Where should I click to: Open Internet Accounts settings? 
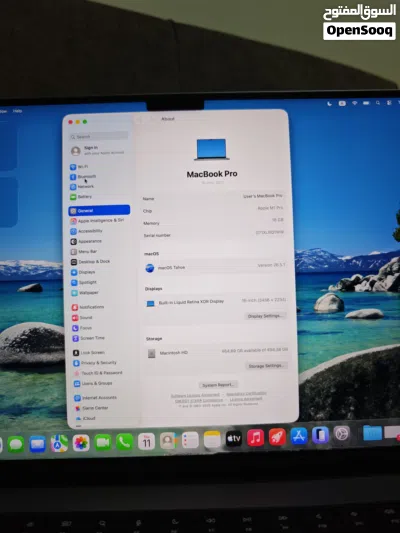point(95,398)
